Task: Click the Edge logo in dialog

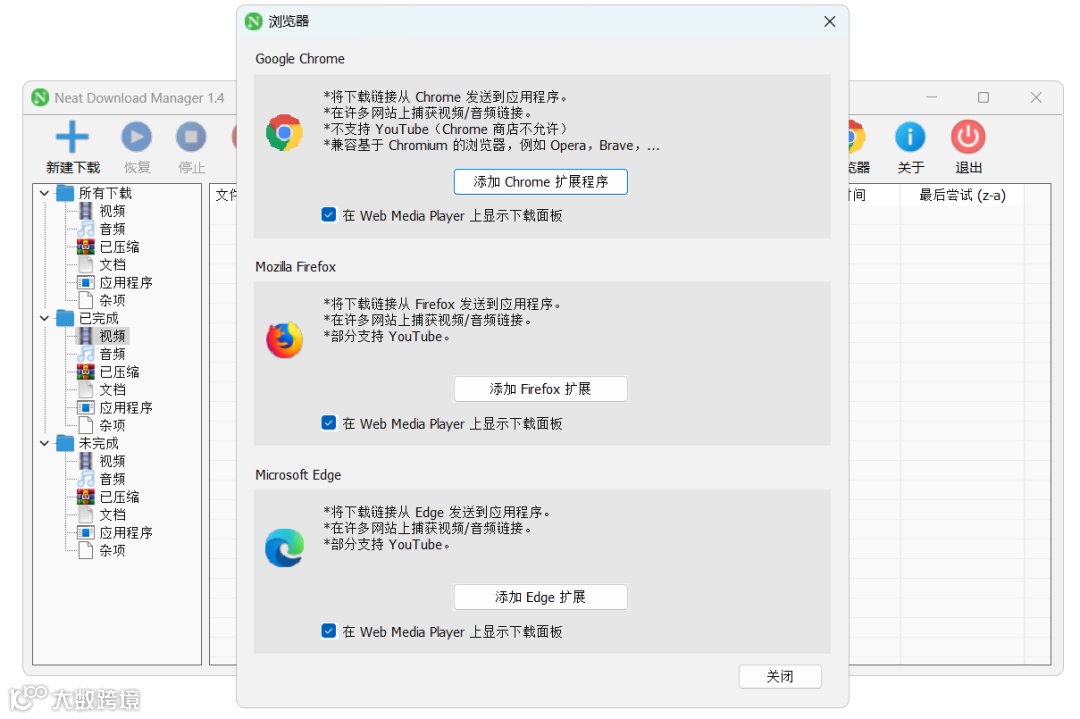Action: pyautogui.click(x=284, y=548)
